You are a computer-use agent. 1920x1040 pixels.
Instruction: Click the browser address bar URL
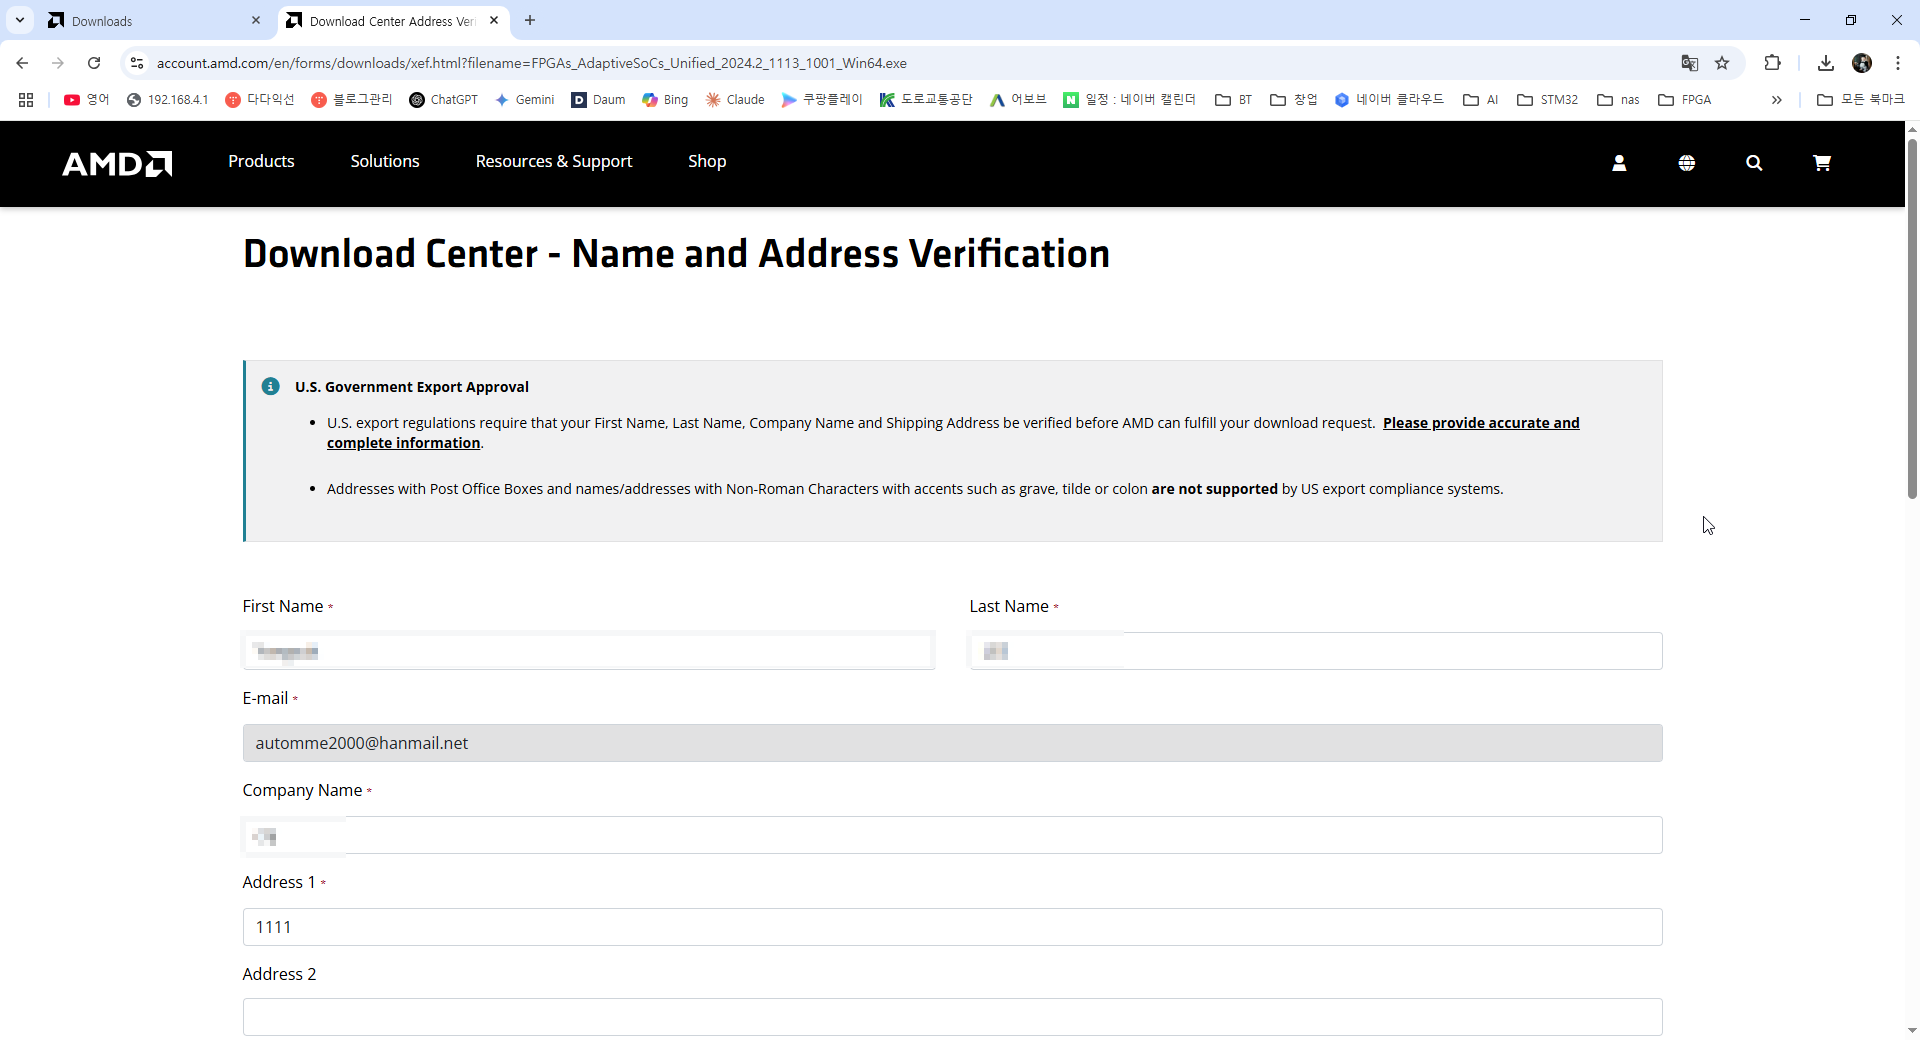532,63
